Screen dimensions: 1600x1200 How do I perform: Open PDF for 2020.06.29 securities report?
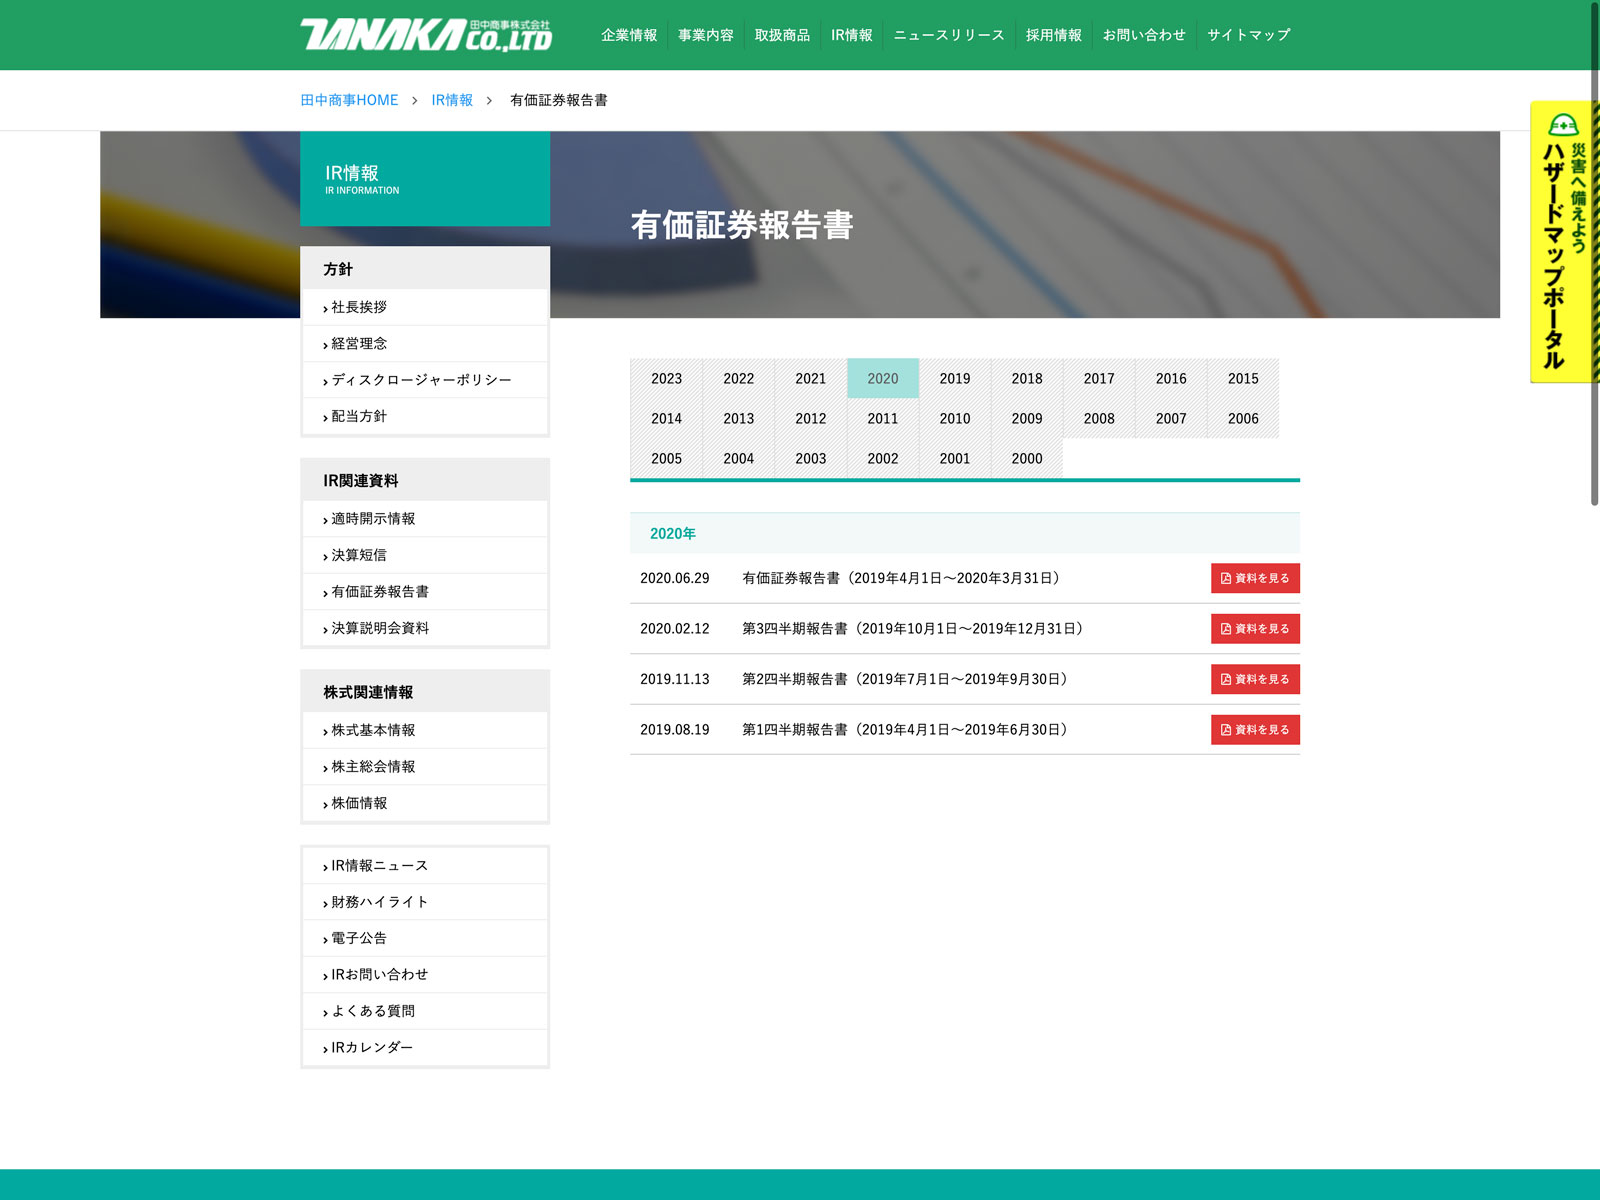(1254, 578)
